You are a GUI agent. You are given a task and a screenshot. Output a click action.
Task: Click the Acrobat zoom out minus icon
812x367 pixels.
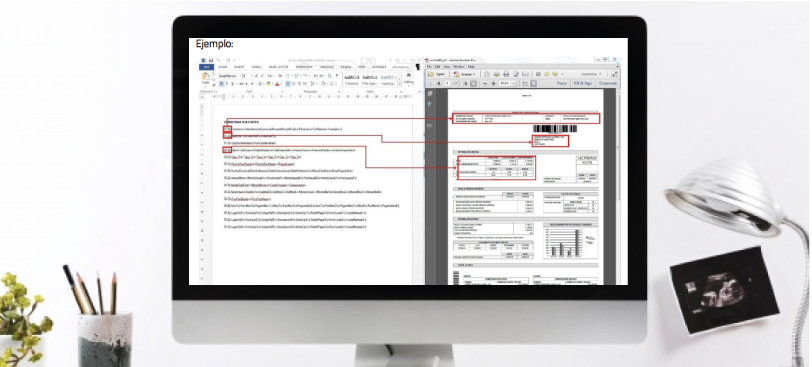pos(485,83)
